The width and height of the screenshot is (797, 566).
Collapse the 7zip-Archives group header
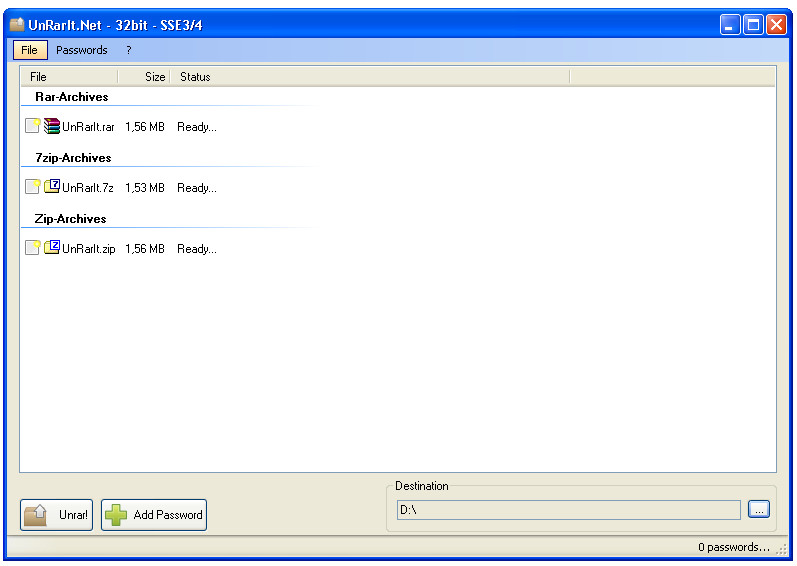[x=73, y=158]
